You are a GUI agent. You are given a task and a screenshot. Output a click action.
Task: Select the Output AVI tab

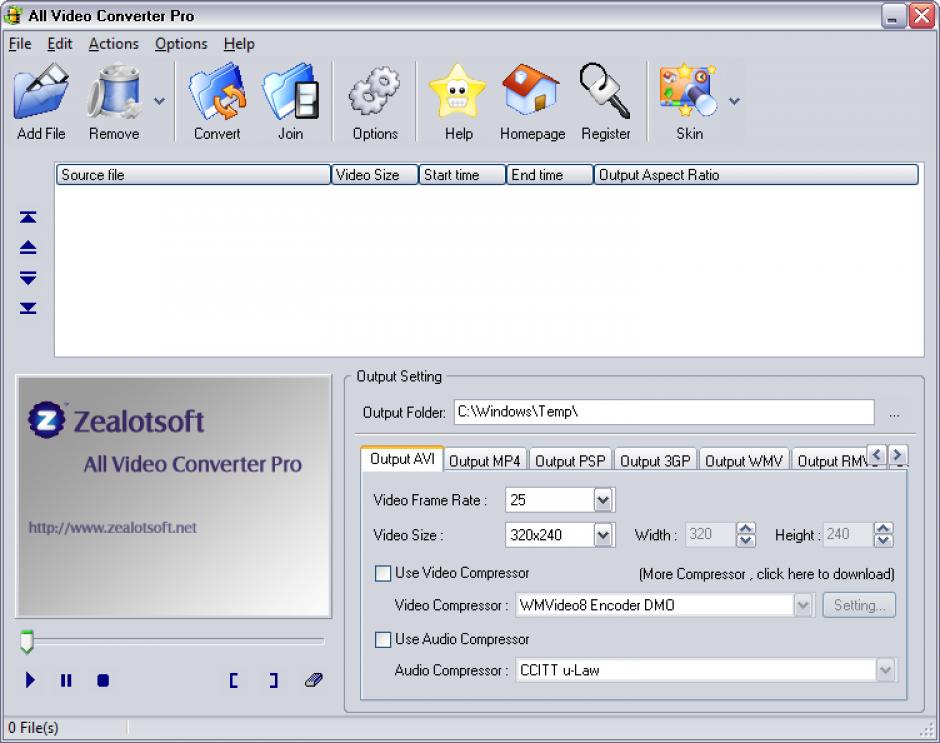click(x=402, y=459)
